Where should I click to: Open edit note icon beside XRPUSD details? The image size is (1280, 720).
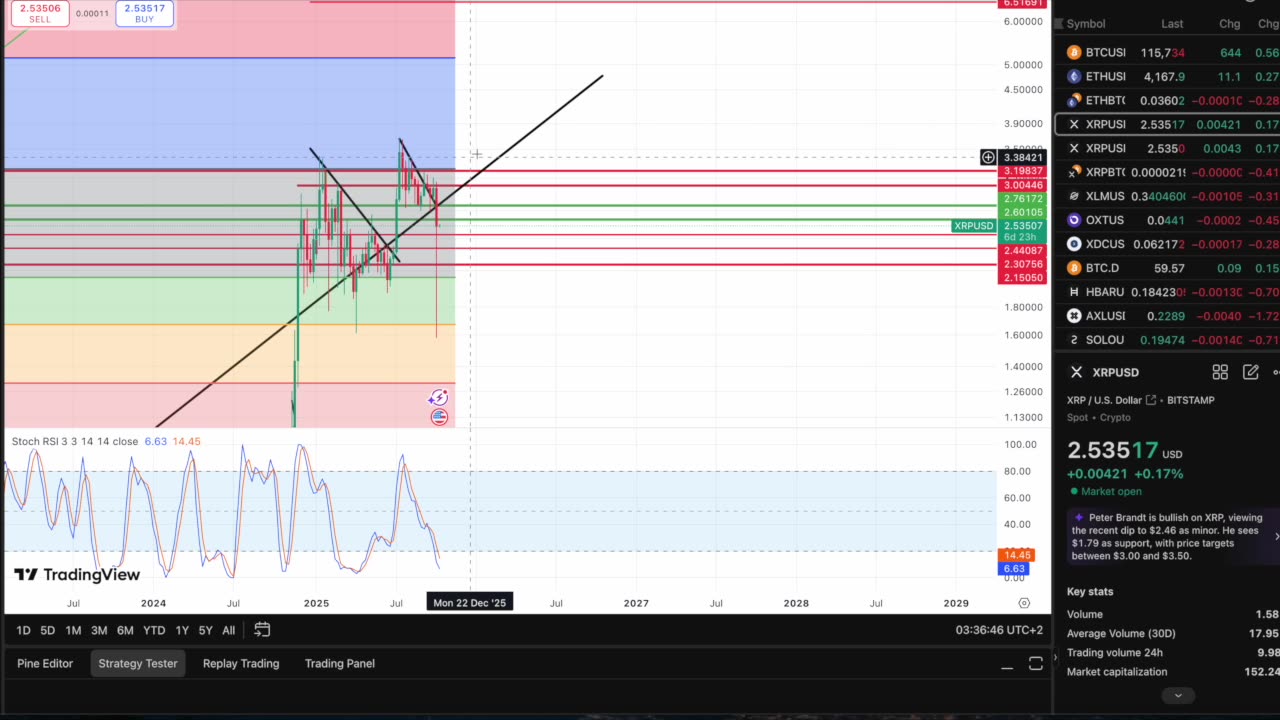(1250, 372)
